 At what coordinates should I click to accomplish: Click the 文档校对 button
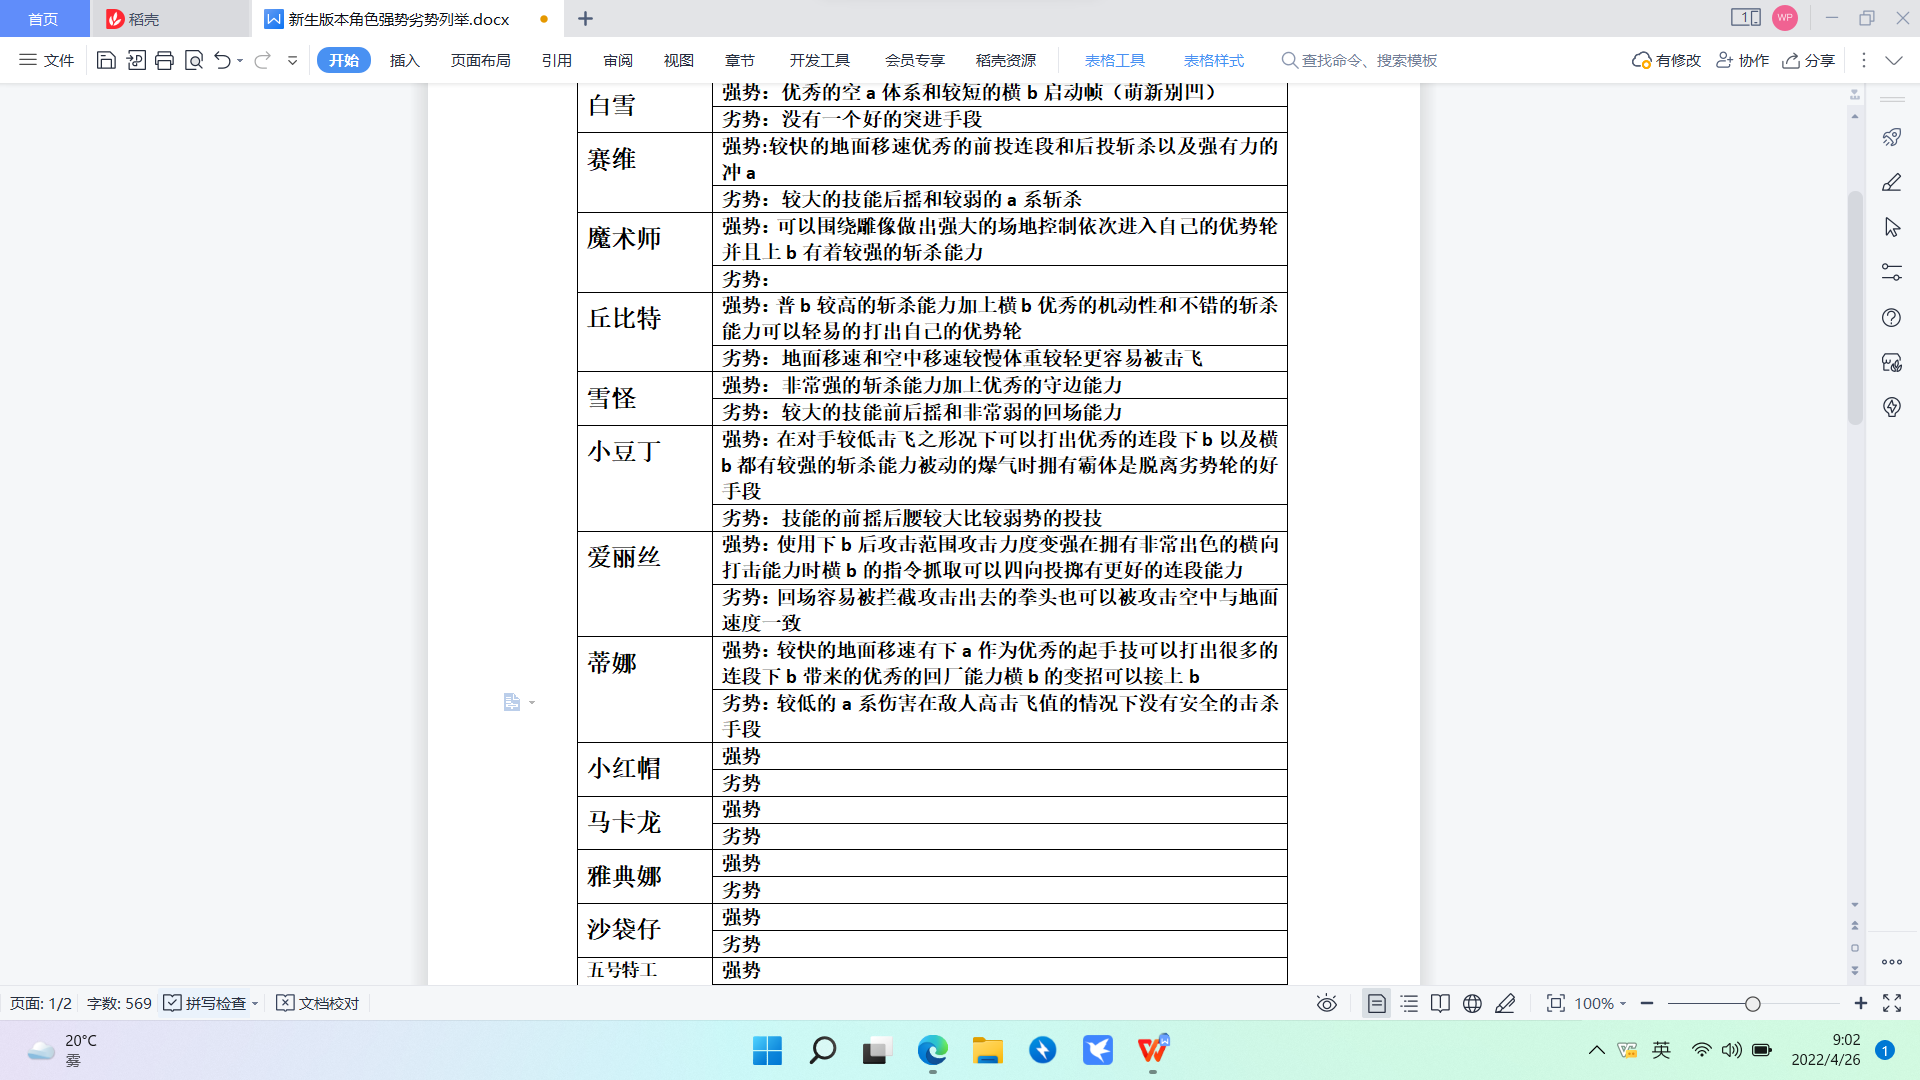(x=317, y=1003)
